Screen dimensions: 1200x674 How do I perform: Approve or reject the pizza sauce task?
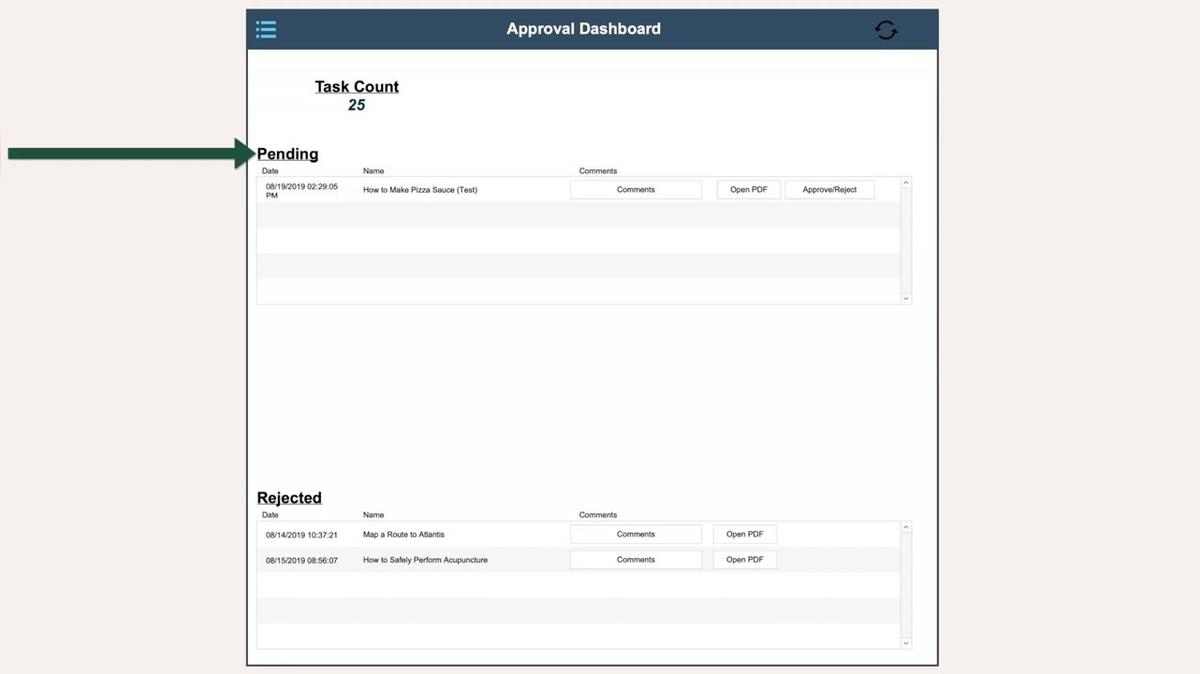829,189
